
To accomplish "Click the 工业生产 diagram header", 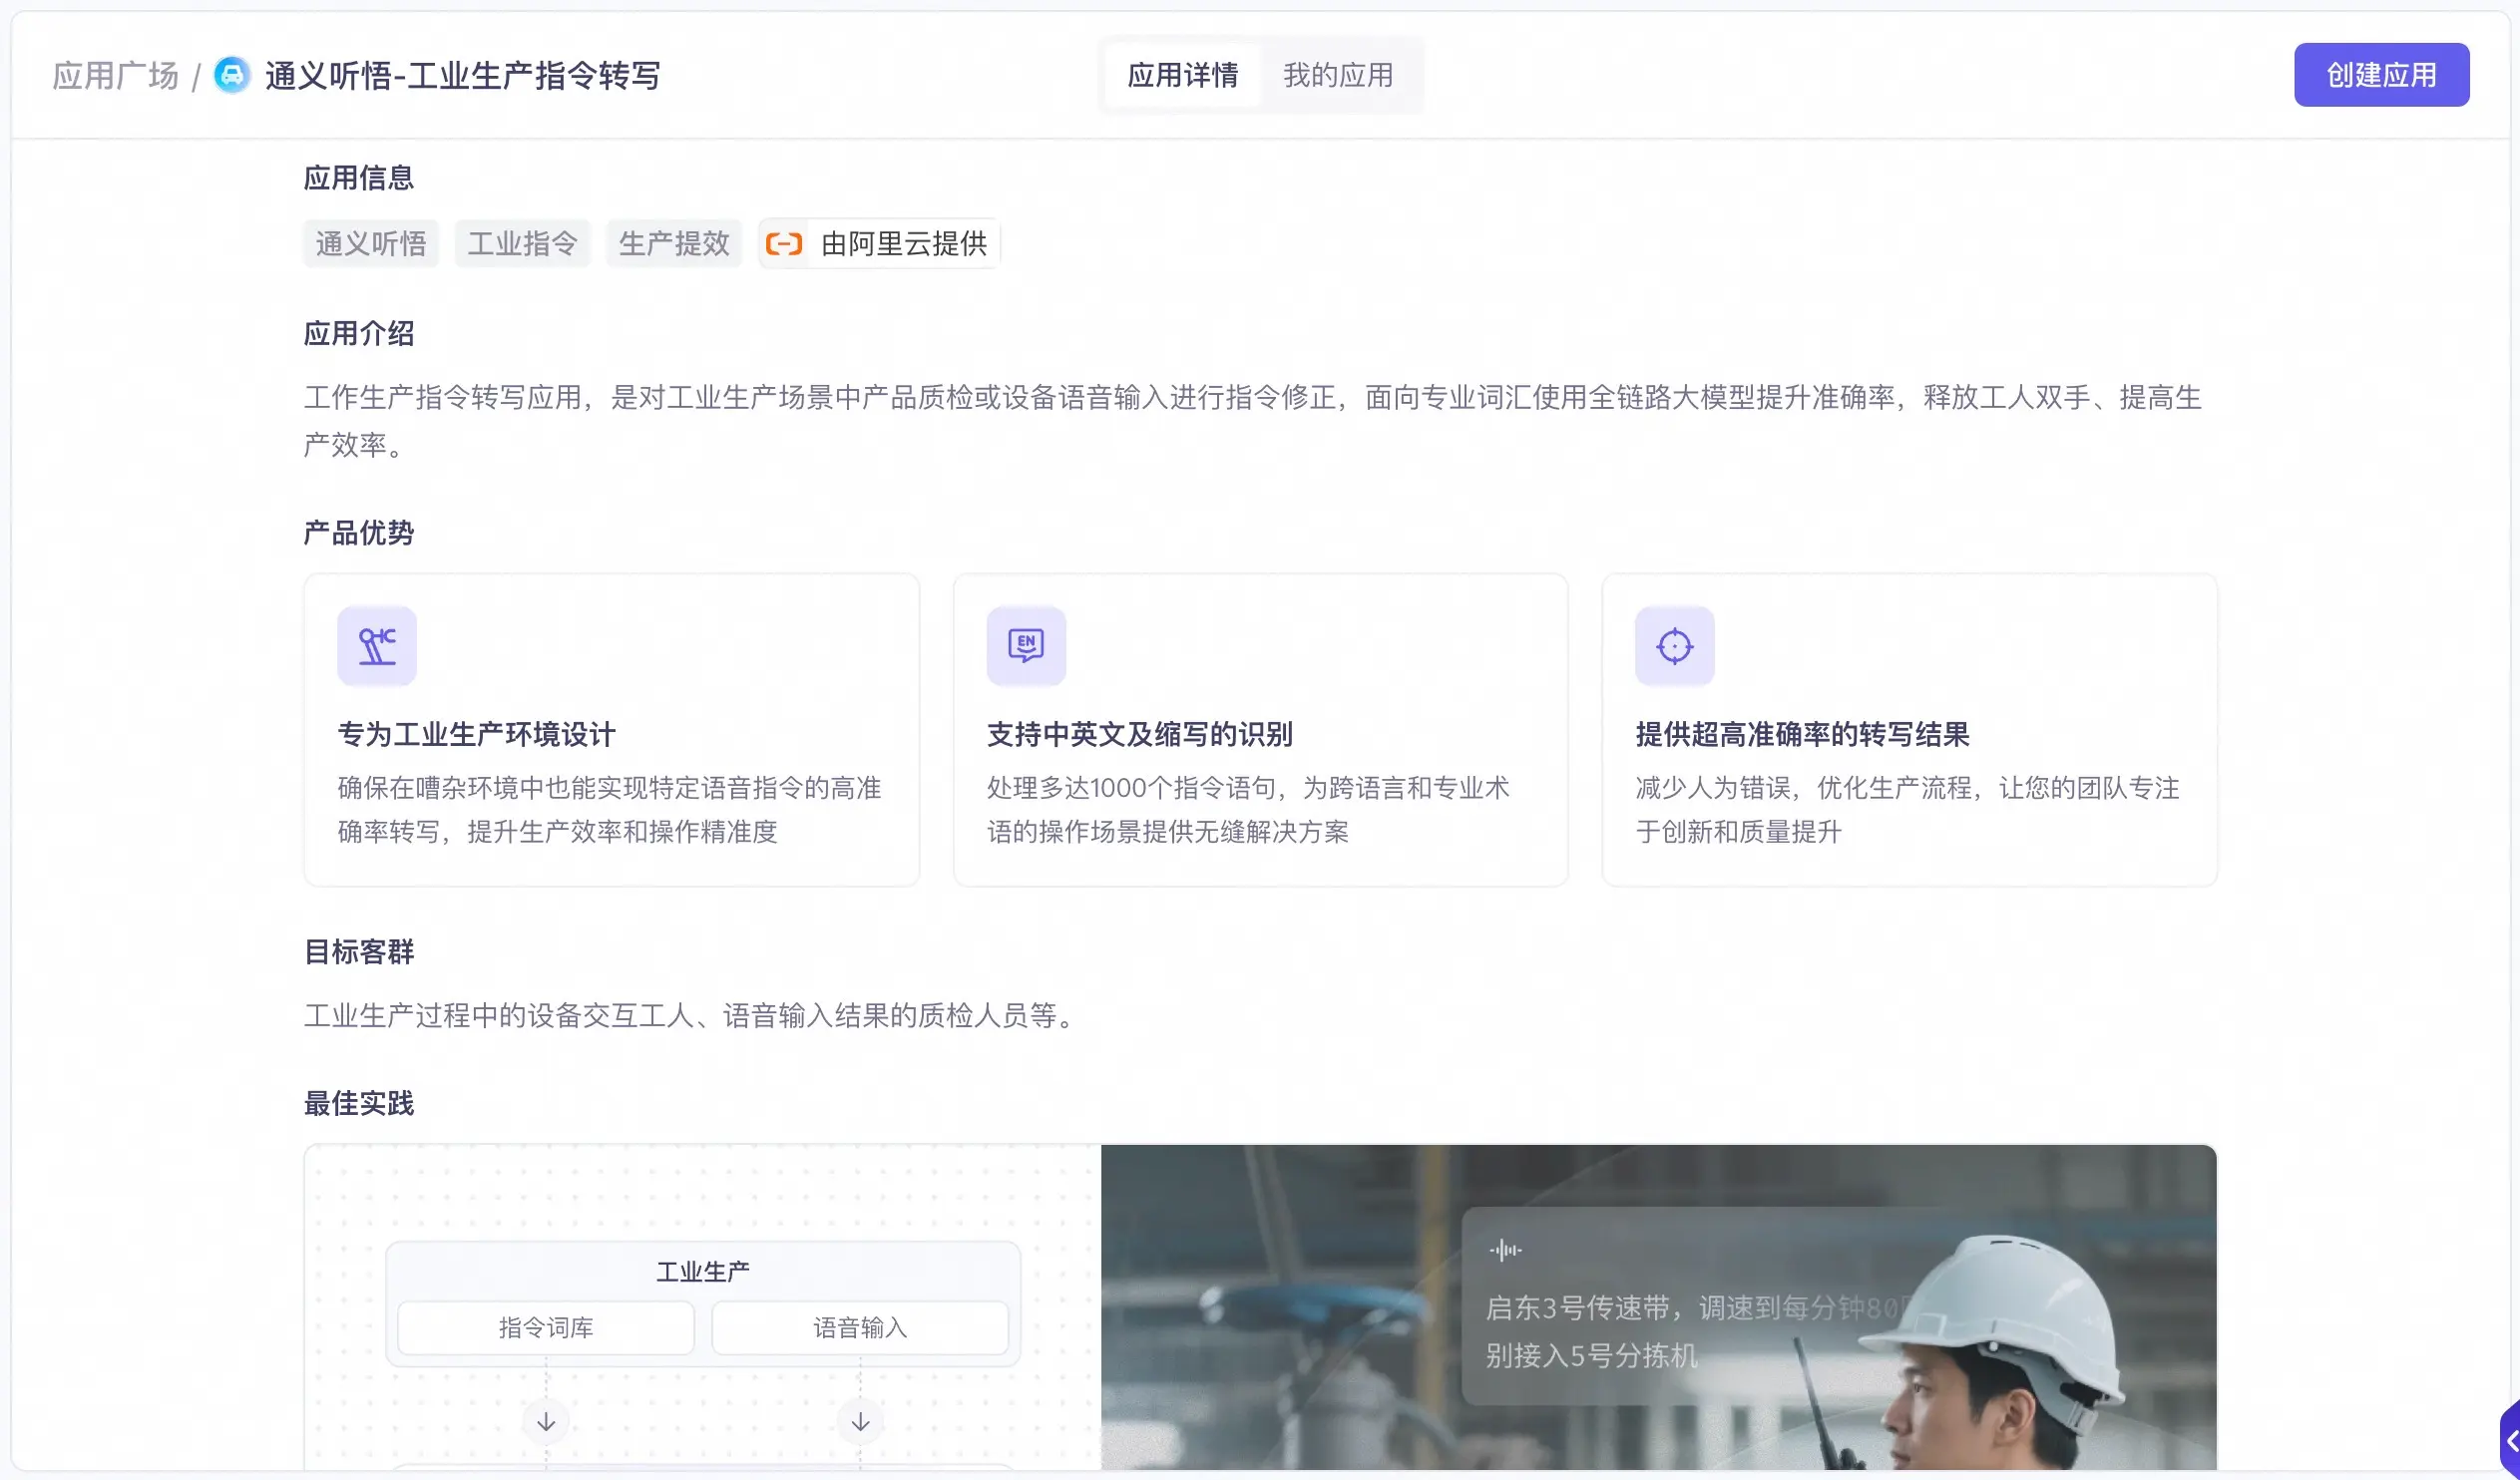I will point(703,1272).
